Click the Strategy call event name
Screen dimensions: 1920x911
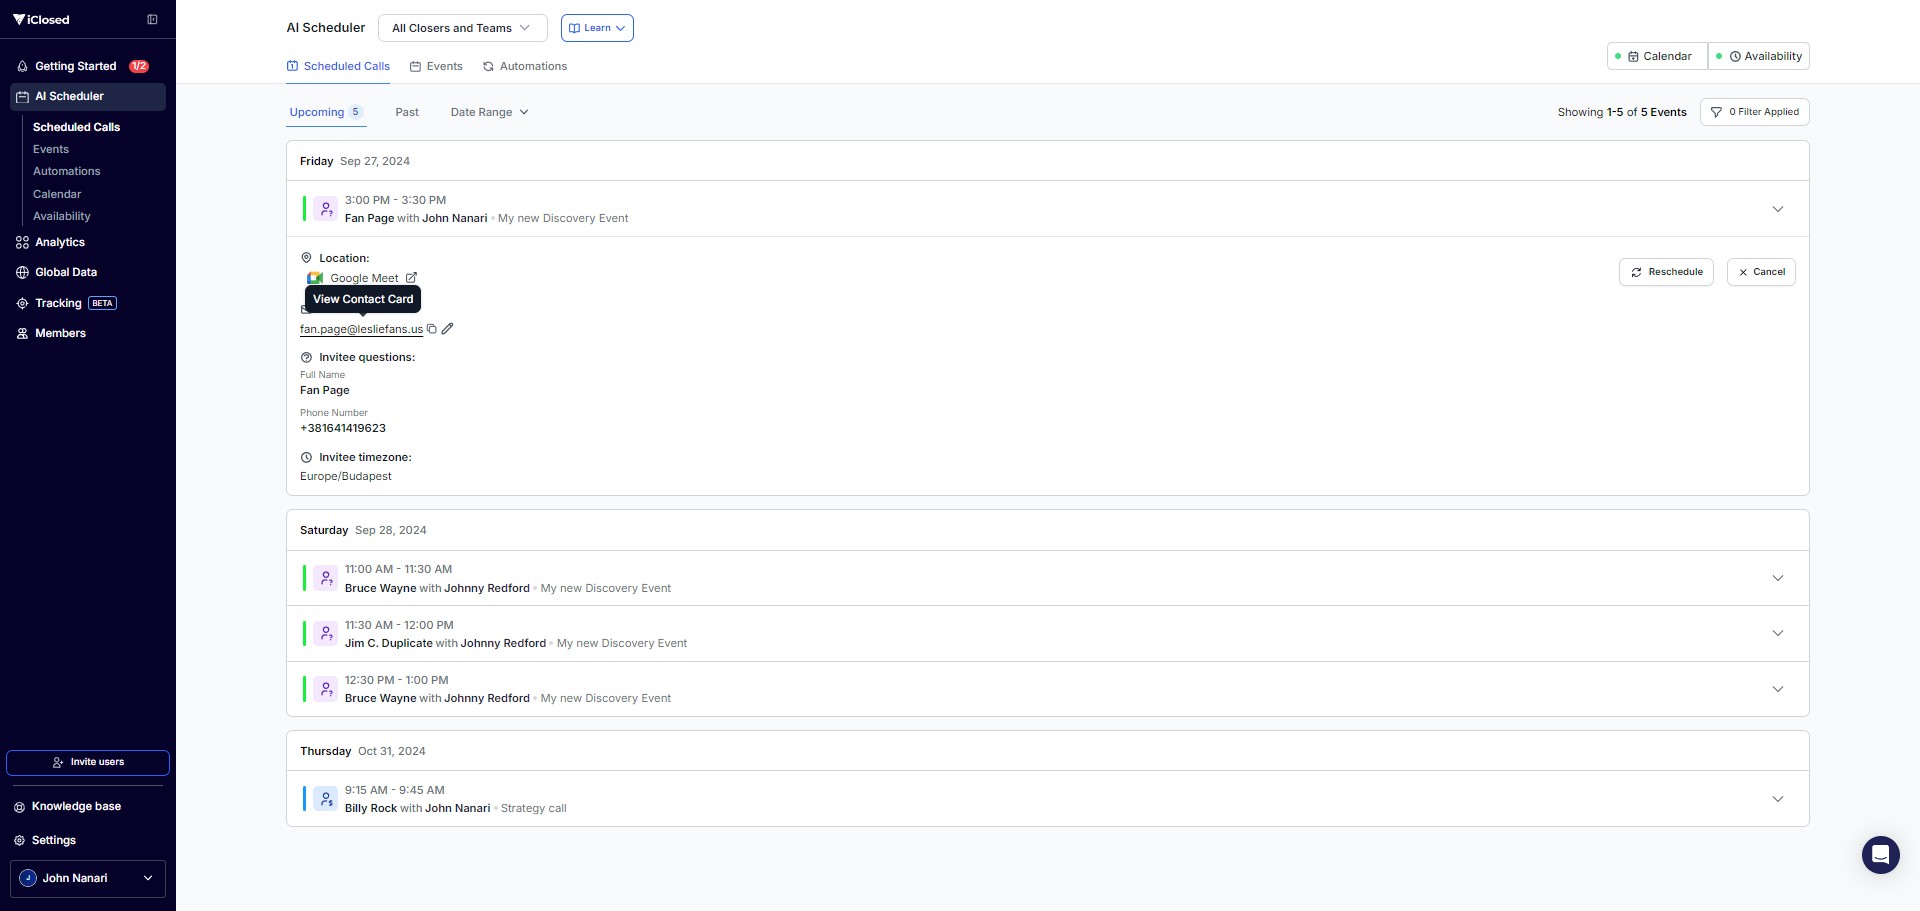[x=533, y=808]
